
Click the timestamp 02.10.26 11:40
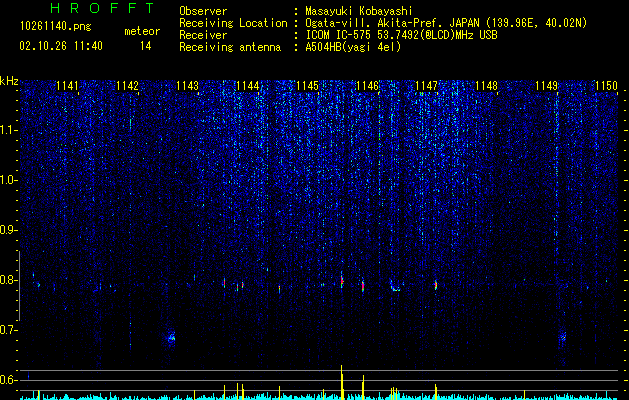[61, 46]
